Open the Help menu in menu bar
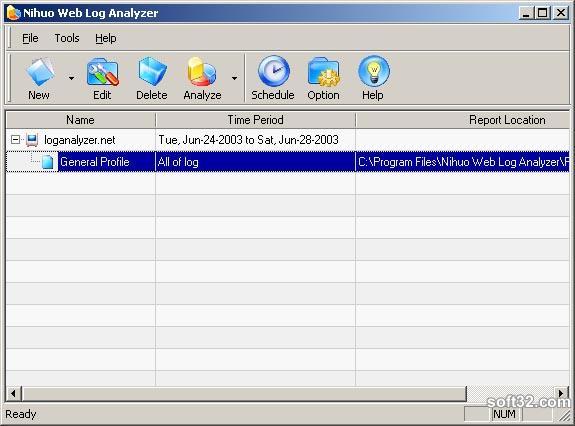This screenshot has height=426, width=575. point(106,38)
